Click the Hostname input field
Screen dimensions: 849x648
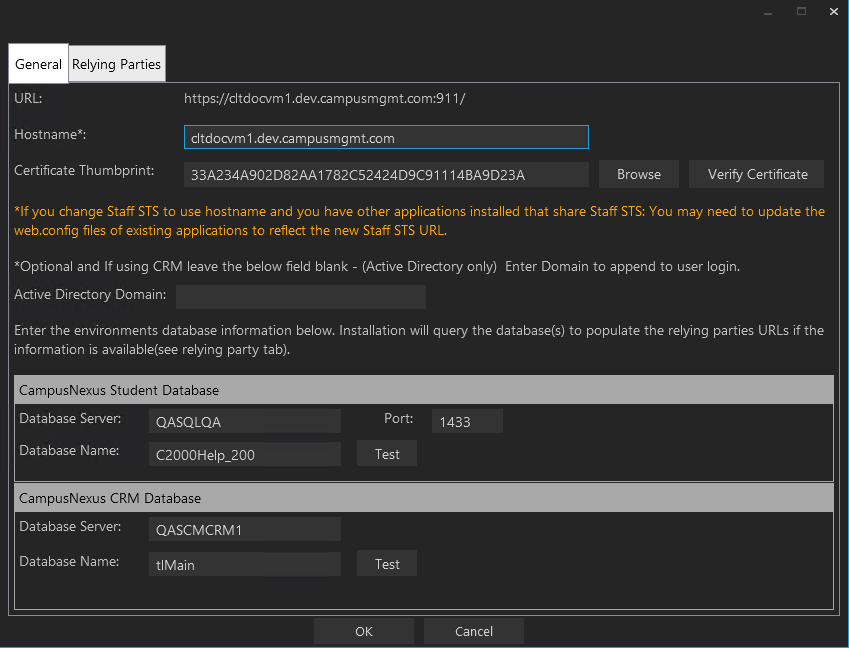click(385, 136)
